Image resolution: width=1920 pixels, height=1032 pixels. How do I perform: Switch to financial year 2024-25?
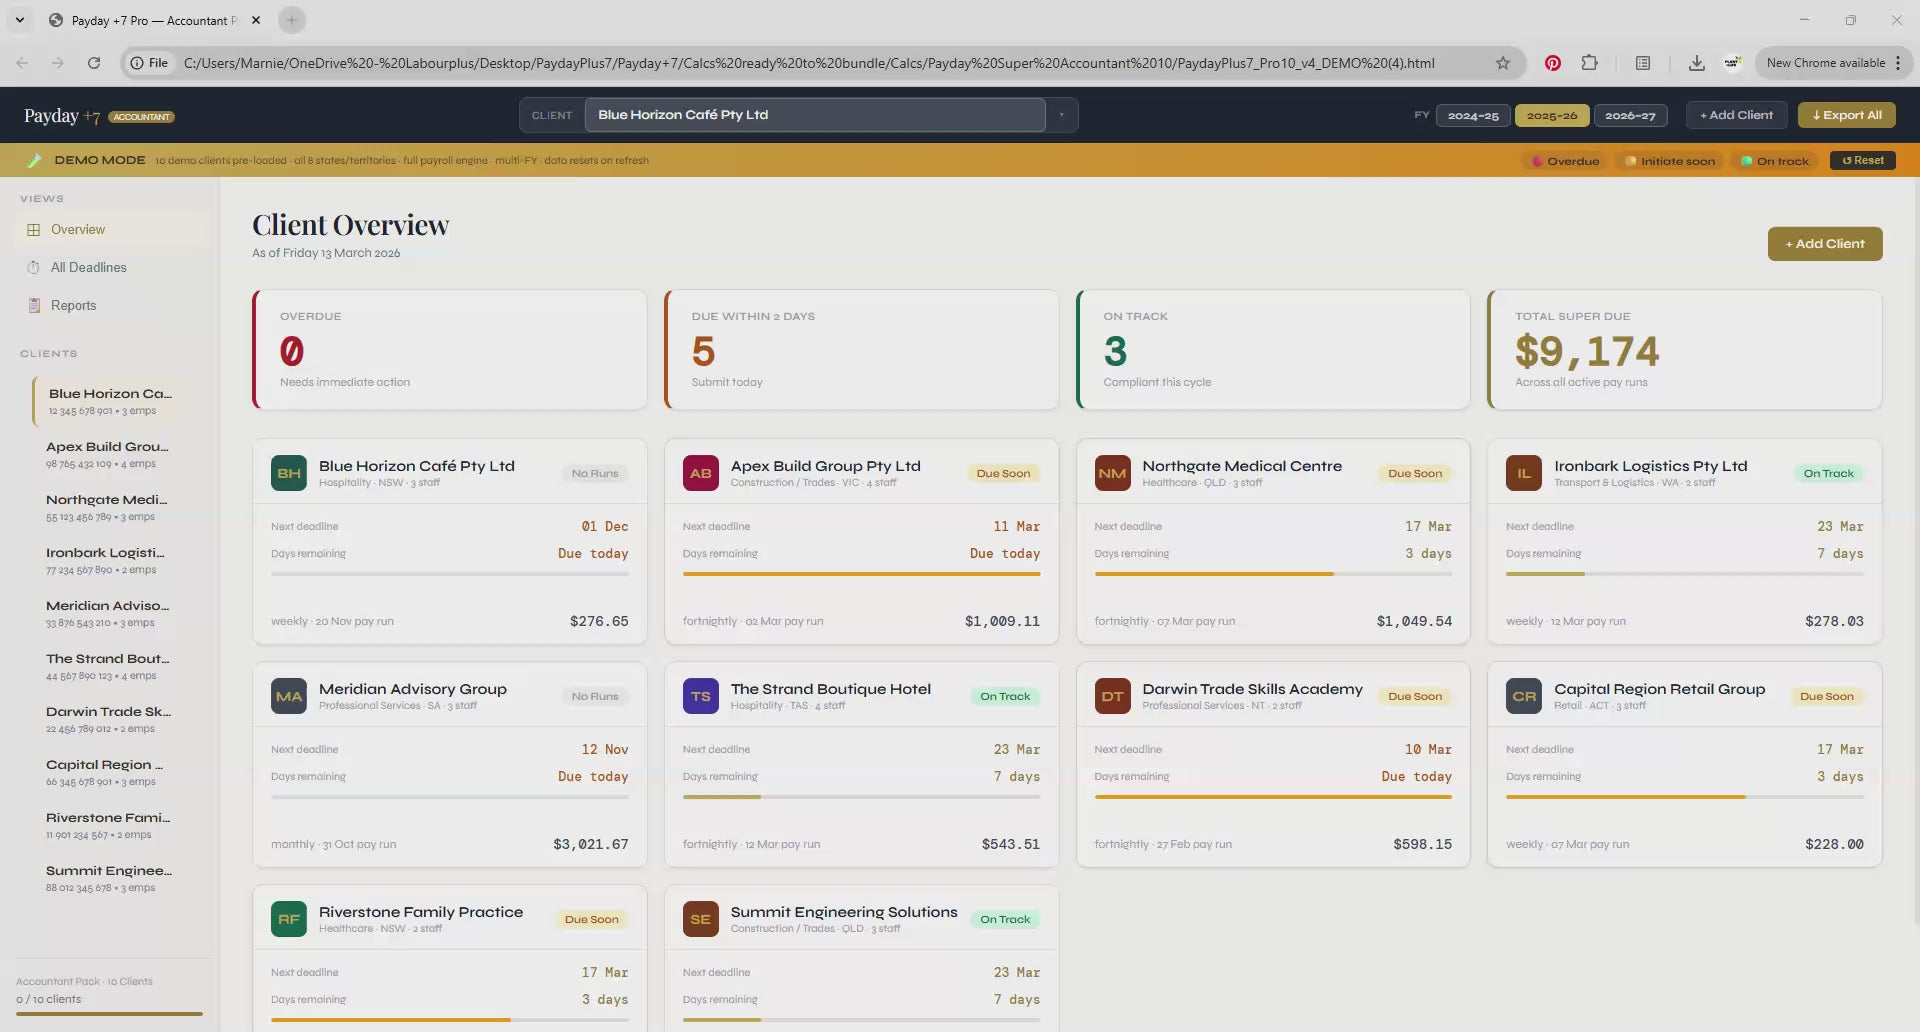[1473, 116]
